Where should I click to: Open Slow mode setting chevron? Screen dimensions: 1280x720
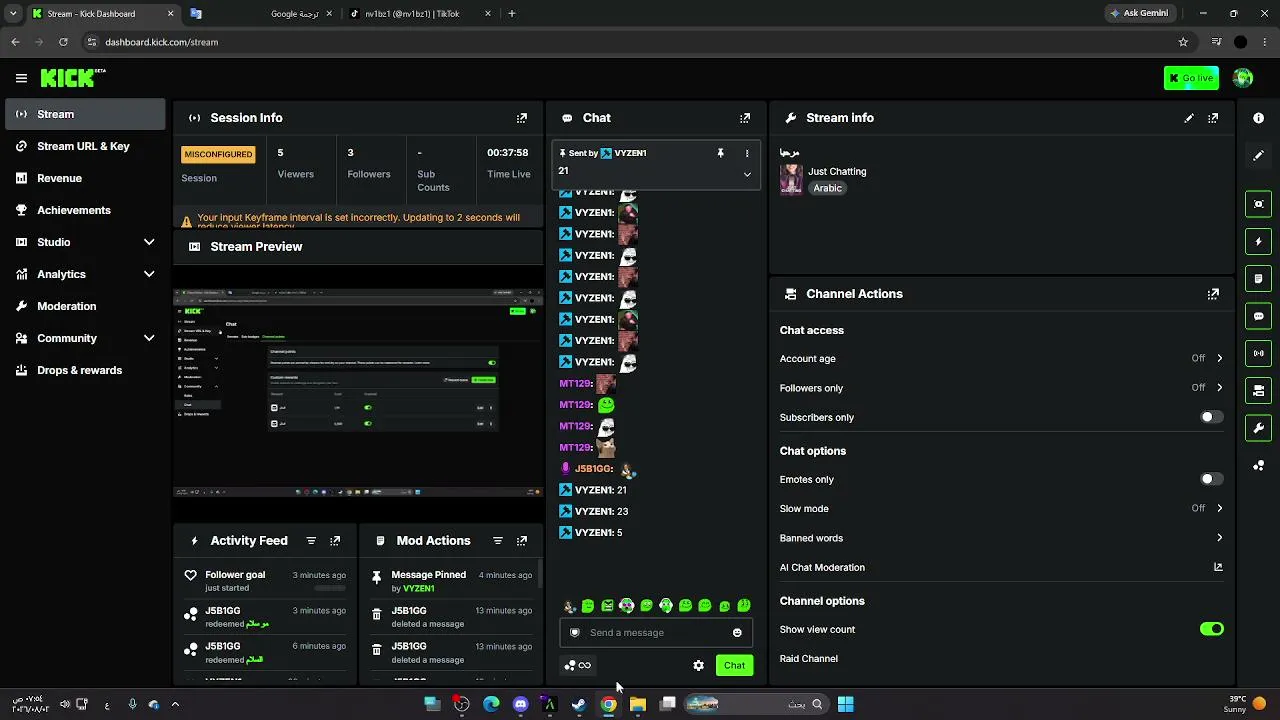1219,508
